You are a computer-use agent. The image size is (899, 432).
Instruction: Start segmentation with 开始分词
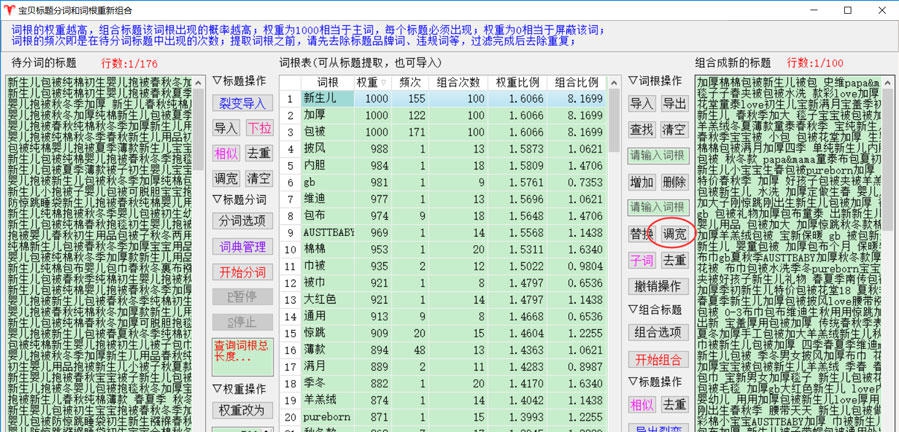point(243,271)
